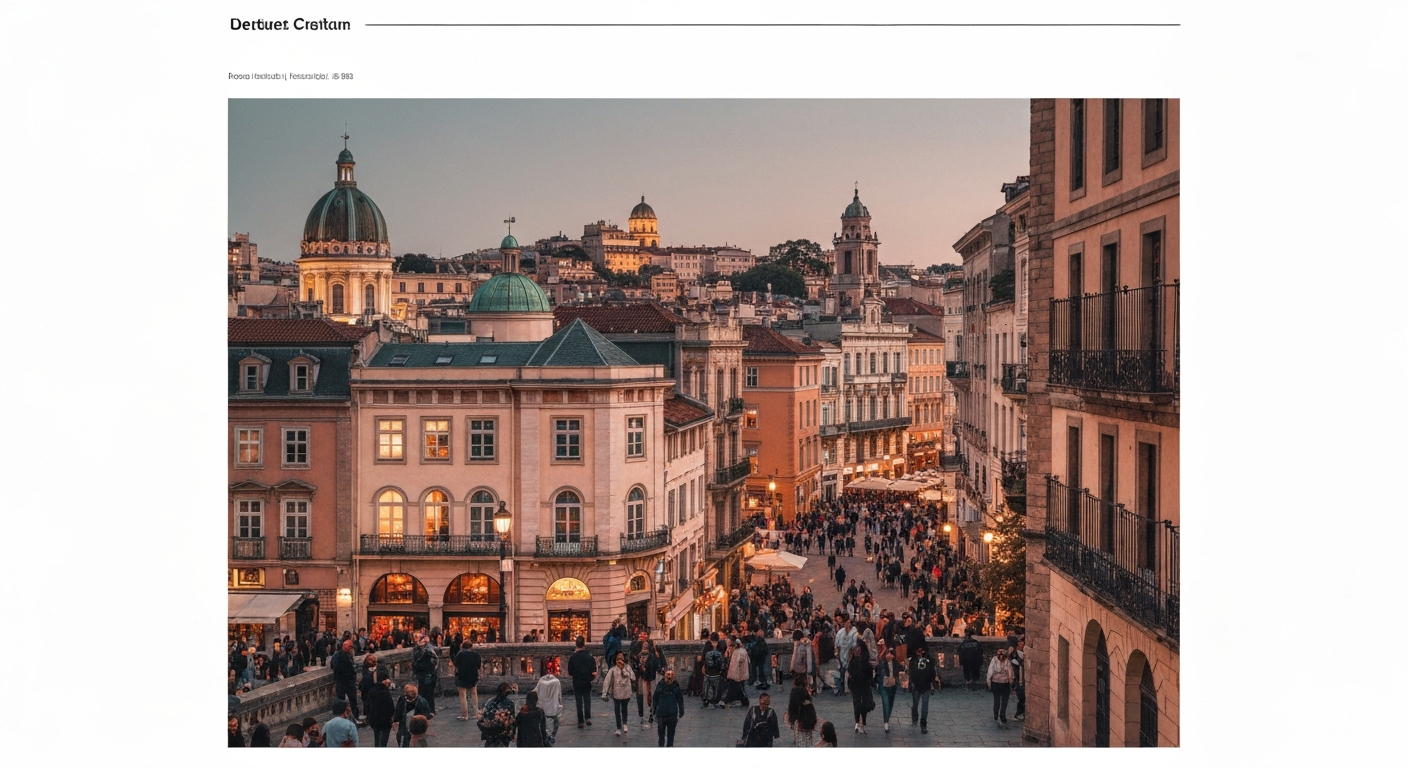Click the small teal dome in the center
This screenshot has width=1408, height=768.
pos(509,292)
